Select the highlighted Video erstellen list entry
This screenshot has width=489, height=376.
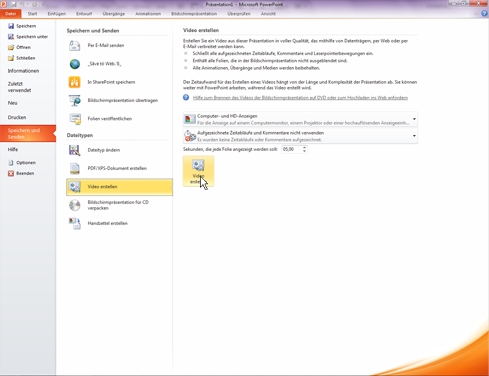pyautogui.click(x=119, y=187)
